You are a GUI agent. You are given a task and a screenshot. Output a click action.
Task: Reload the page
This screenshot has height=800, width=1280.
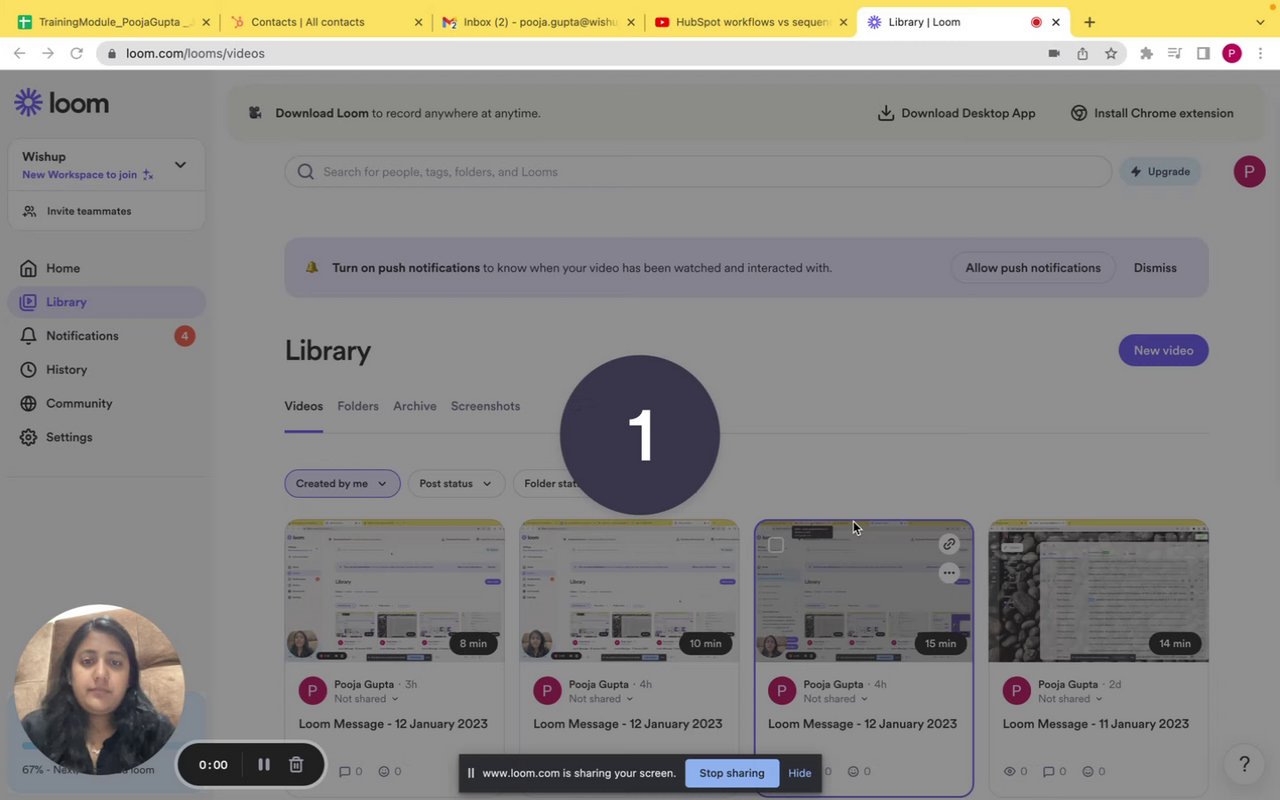(x=76, y=53)
